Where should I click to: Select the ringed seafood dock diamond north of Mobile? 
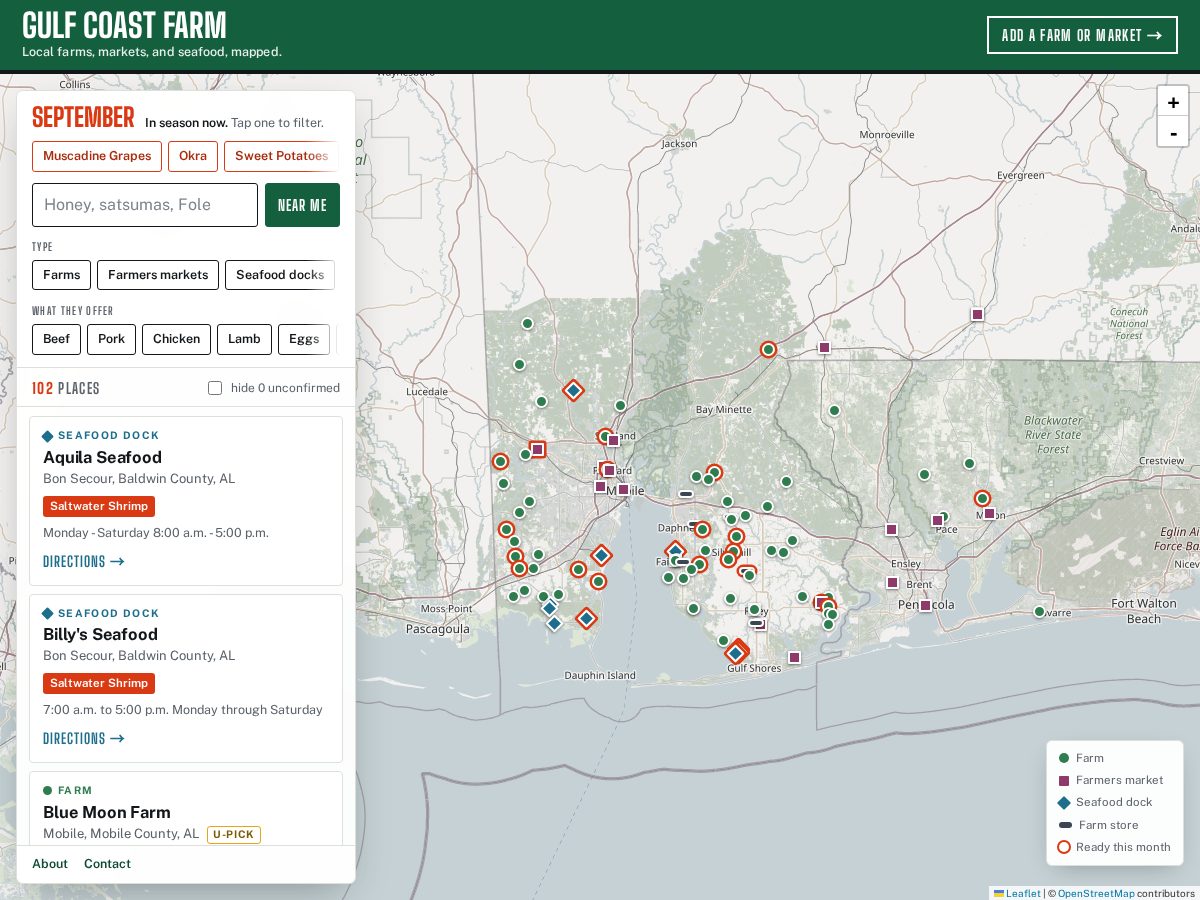coord(573,390)
